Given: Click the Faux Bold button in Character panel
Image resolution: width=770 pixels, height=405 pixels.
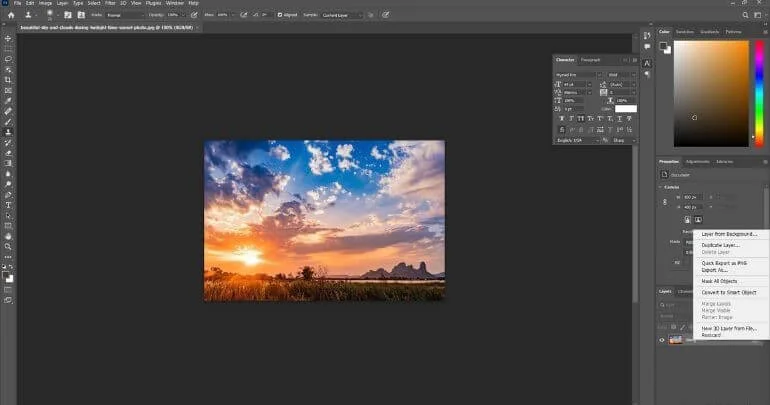Looking at the screenshot, I should point(562,119).
